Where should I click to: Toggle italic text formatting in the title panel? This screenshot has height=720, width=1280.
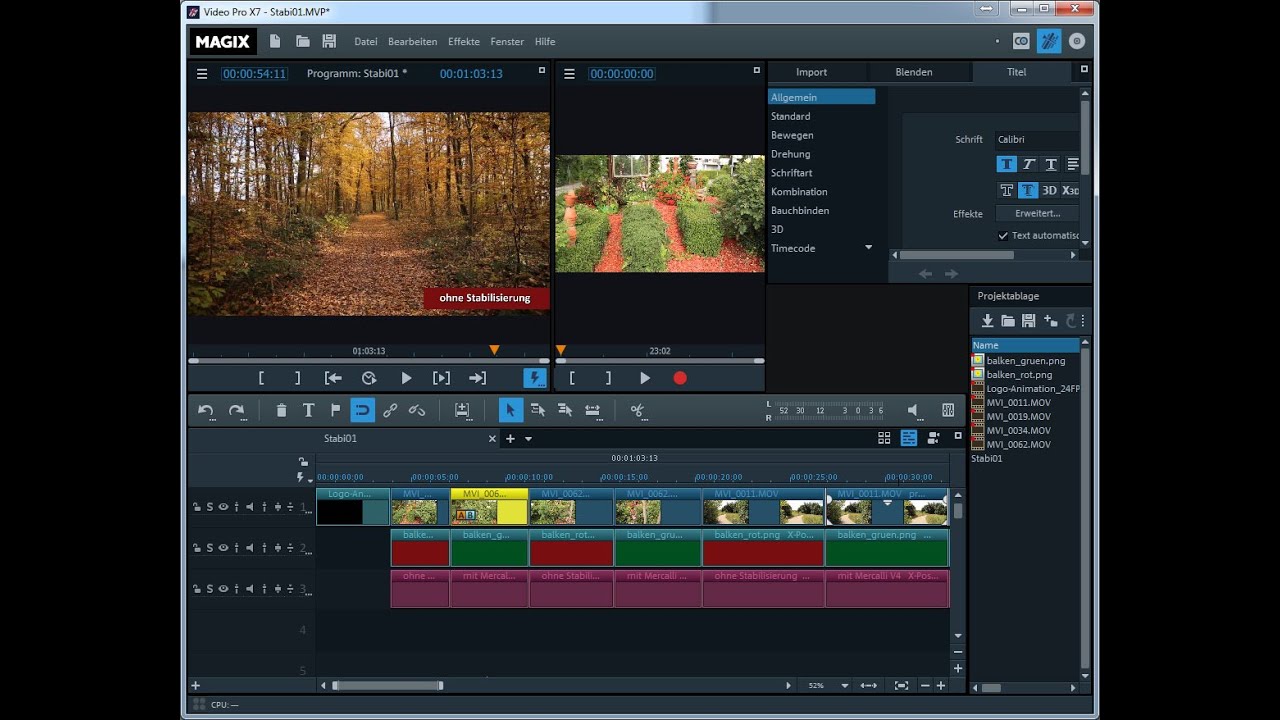pyautogui.click(x=1029, y=164)
